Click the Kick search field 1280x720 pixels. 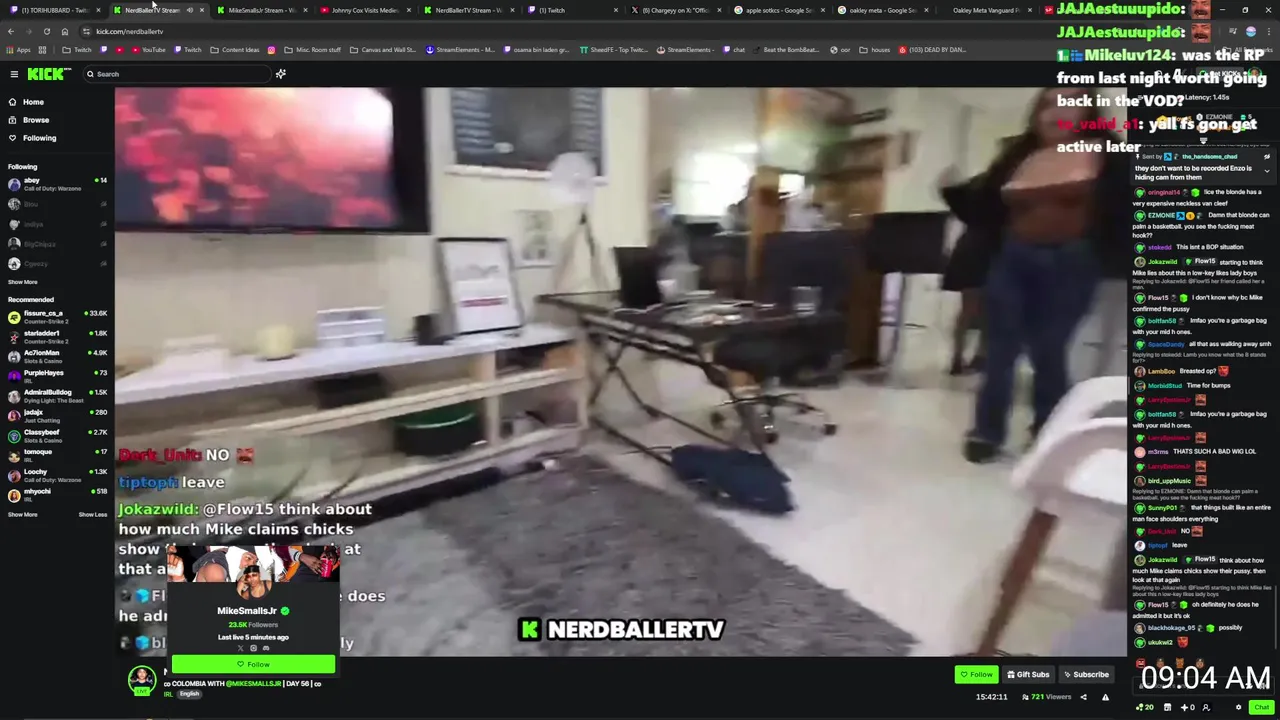click(177, 74)
